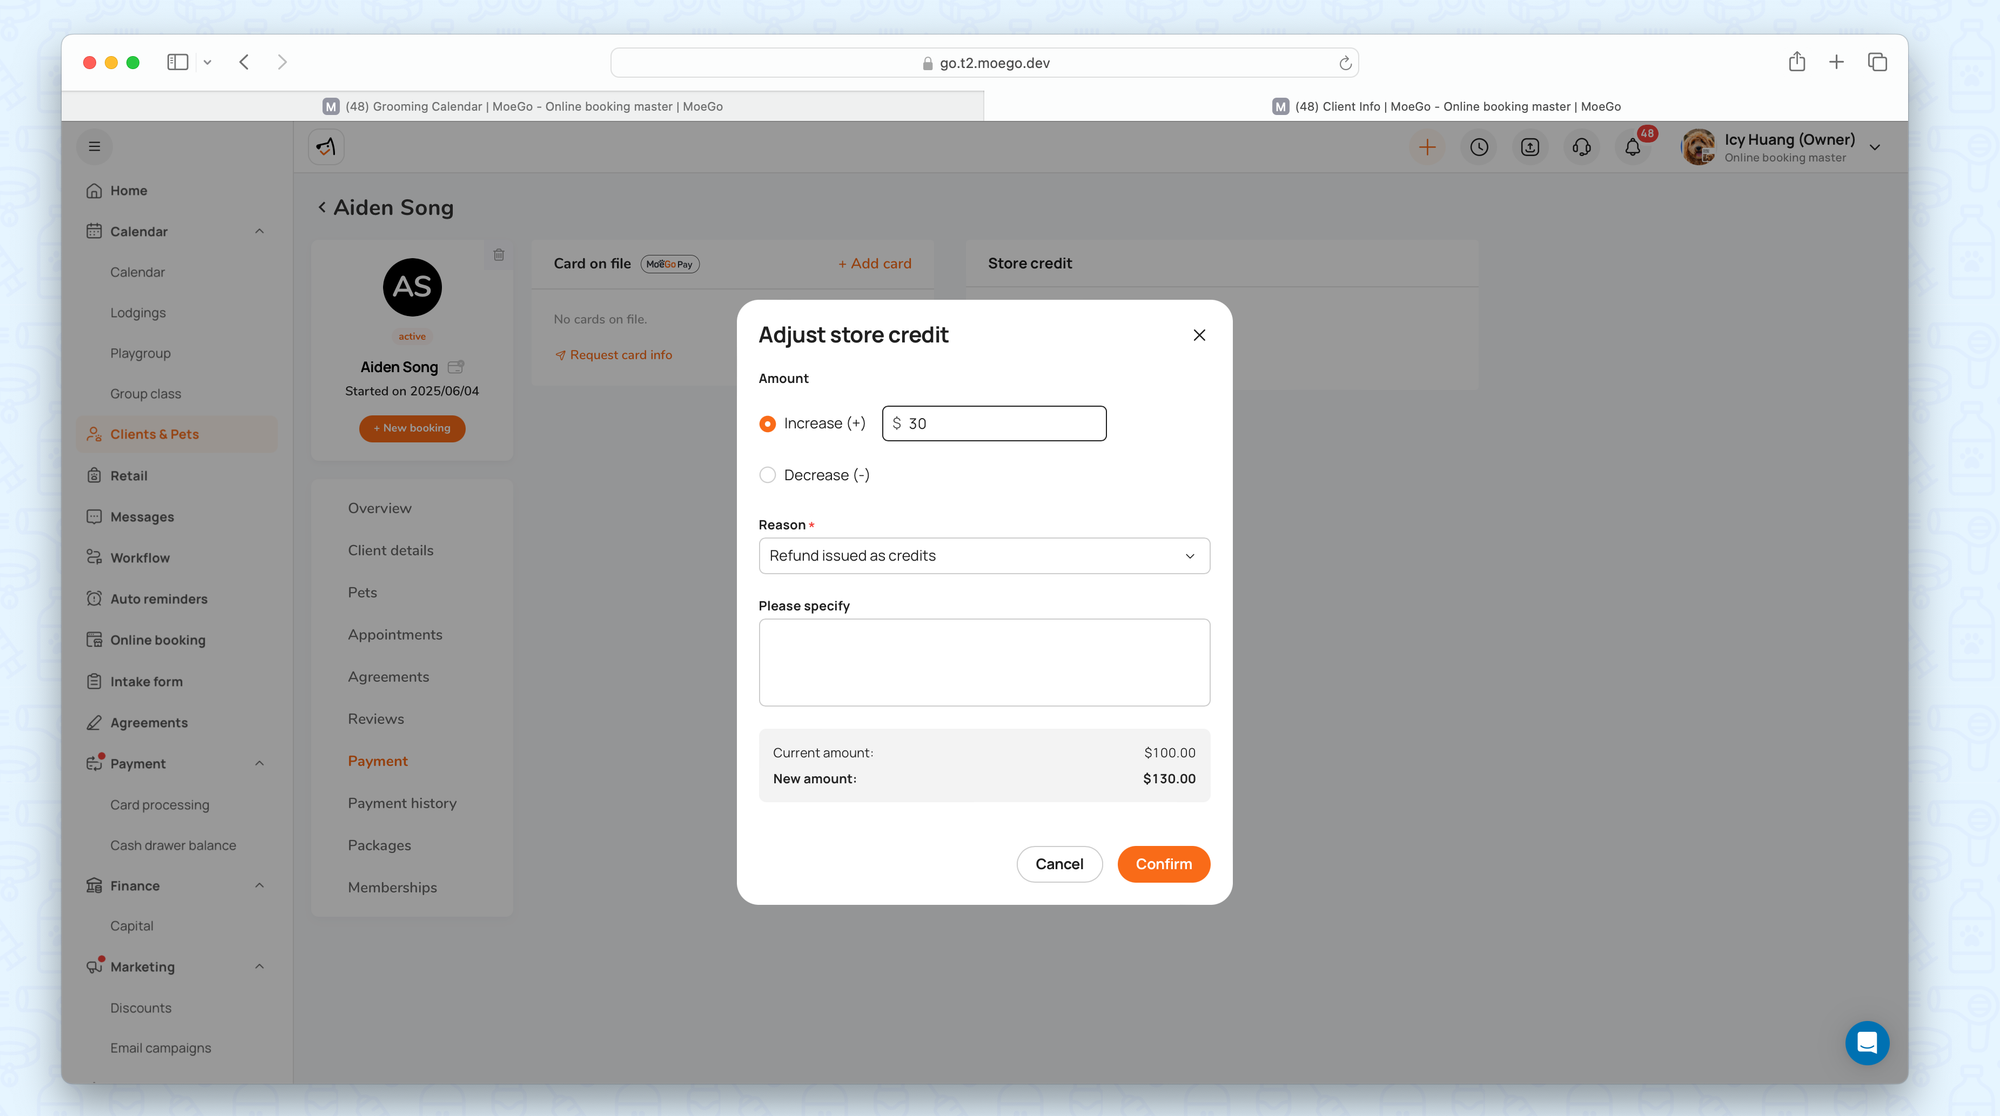Viewport: 2000px width, 1116px height.
Task: Click the delete client trash icon
Action: tap(499, 255)
